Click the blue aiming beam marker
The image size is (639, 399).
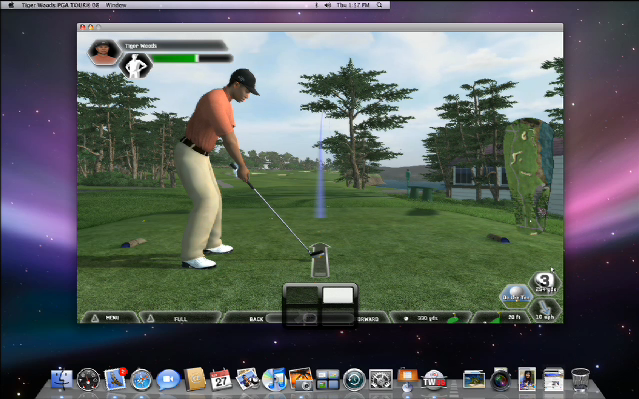(321, 167)
